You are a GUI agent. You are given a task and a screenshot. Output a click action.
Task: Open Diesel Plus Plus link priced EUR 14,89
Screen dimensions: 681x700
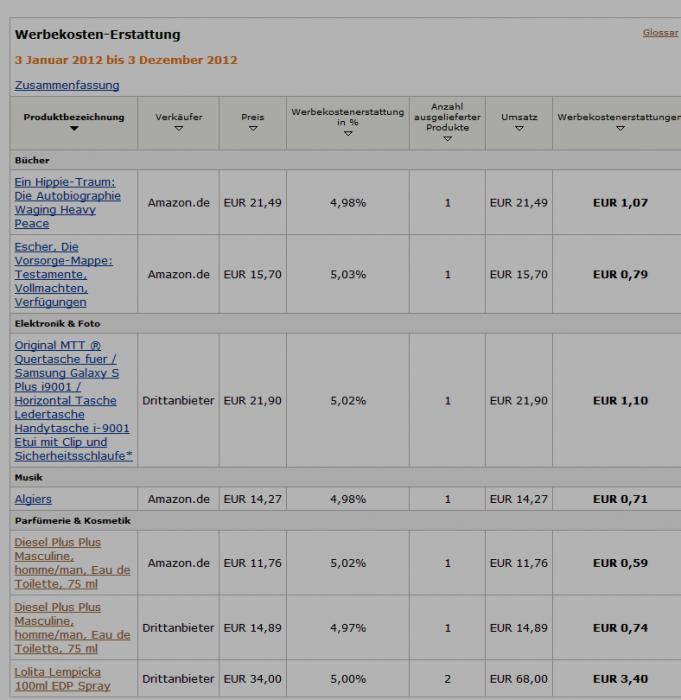pyautogui.click(x=72, y=628)
